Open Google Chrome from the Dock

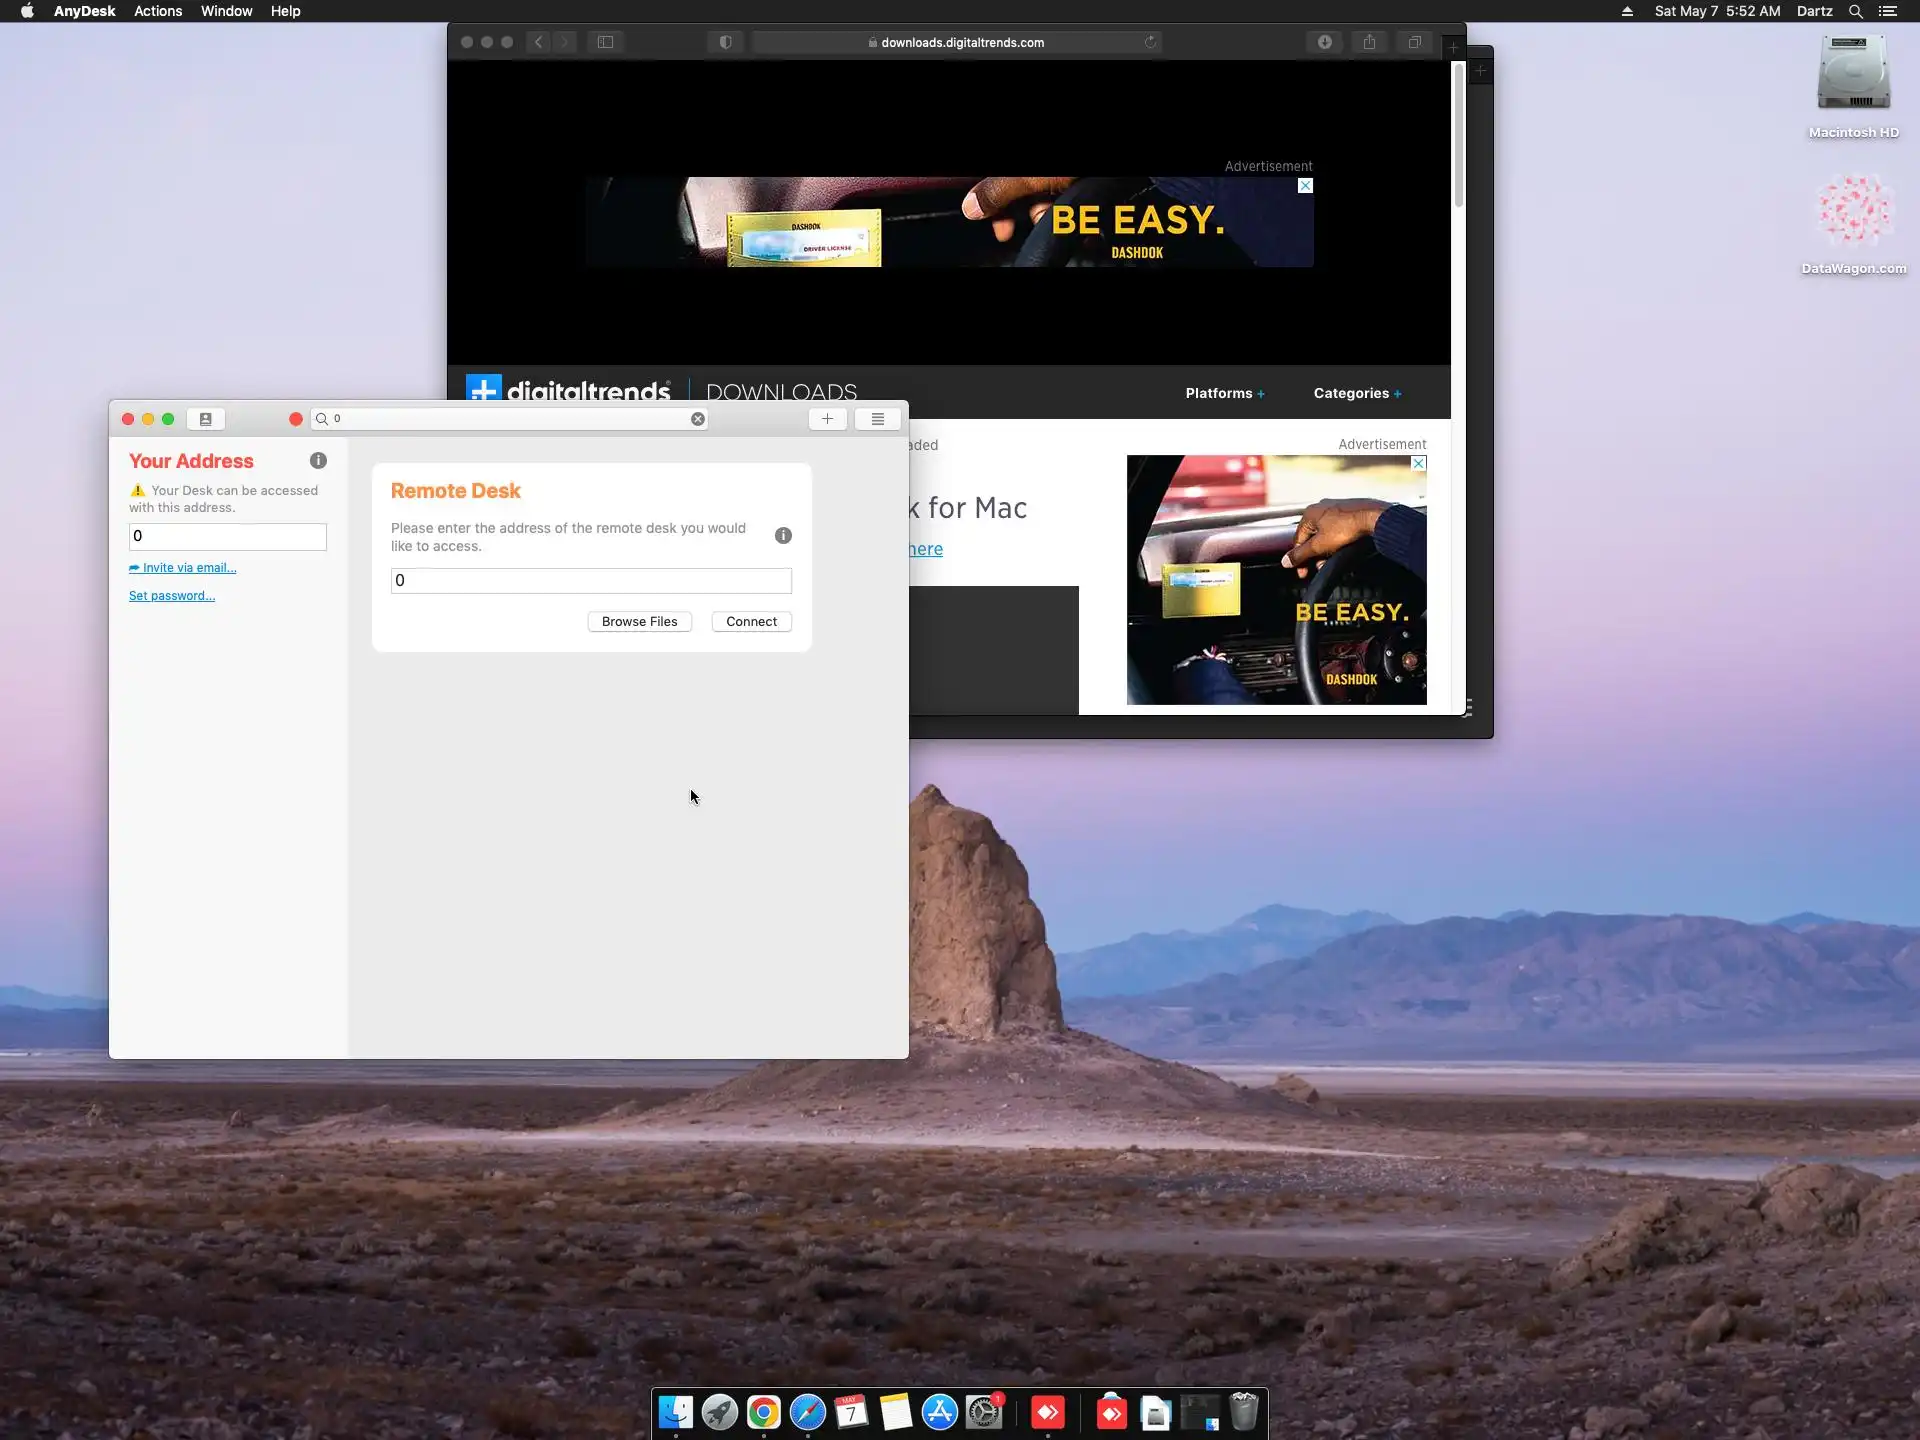(x=763, y=1412)
